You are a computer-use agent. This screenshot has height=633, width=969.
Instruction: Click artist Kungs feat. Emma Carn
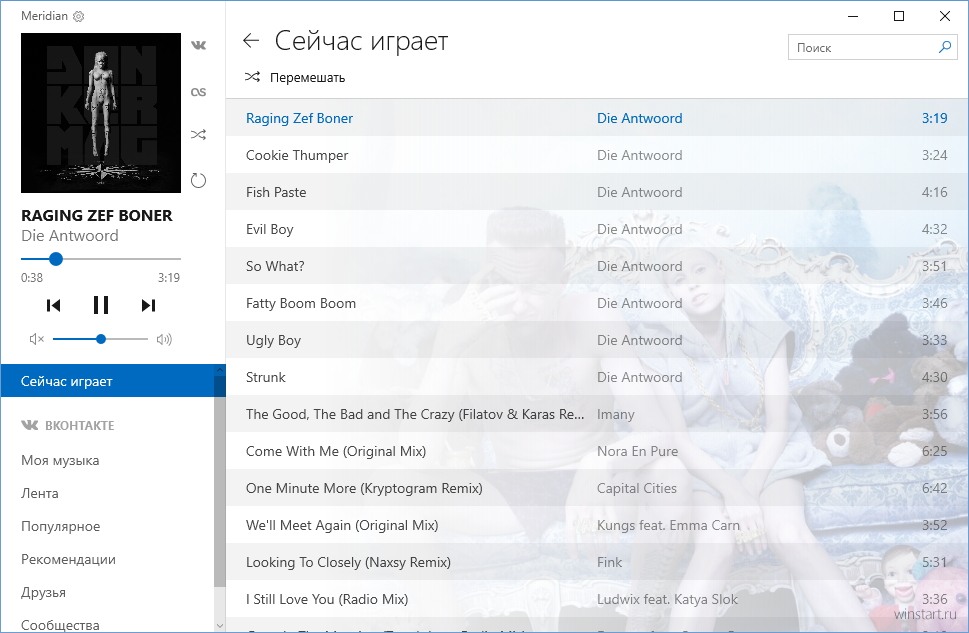pos(668,525)
